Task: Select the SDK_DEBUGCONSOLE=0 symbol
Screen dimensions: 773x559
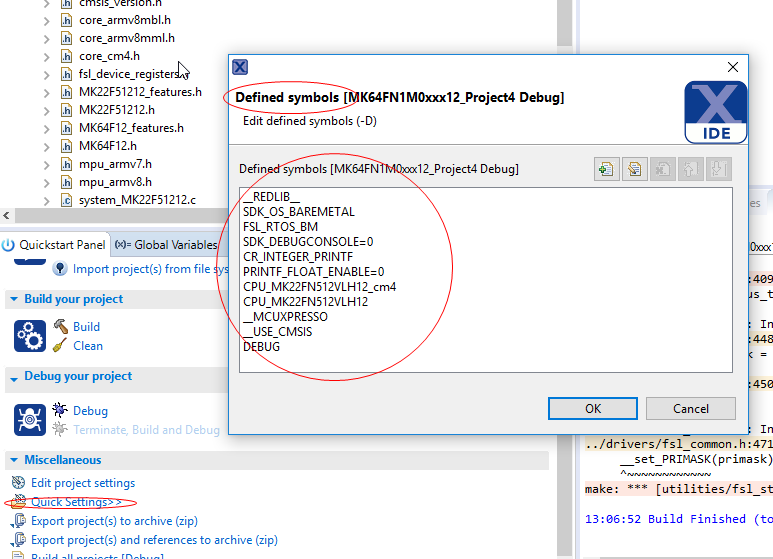Action: click(308, 242)
